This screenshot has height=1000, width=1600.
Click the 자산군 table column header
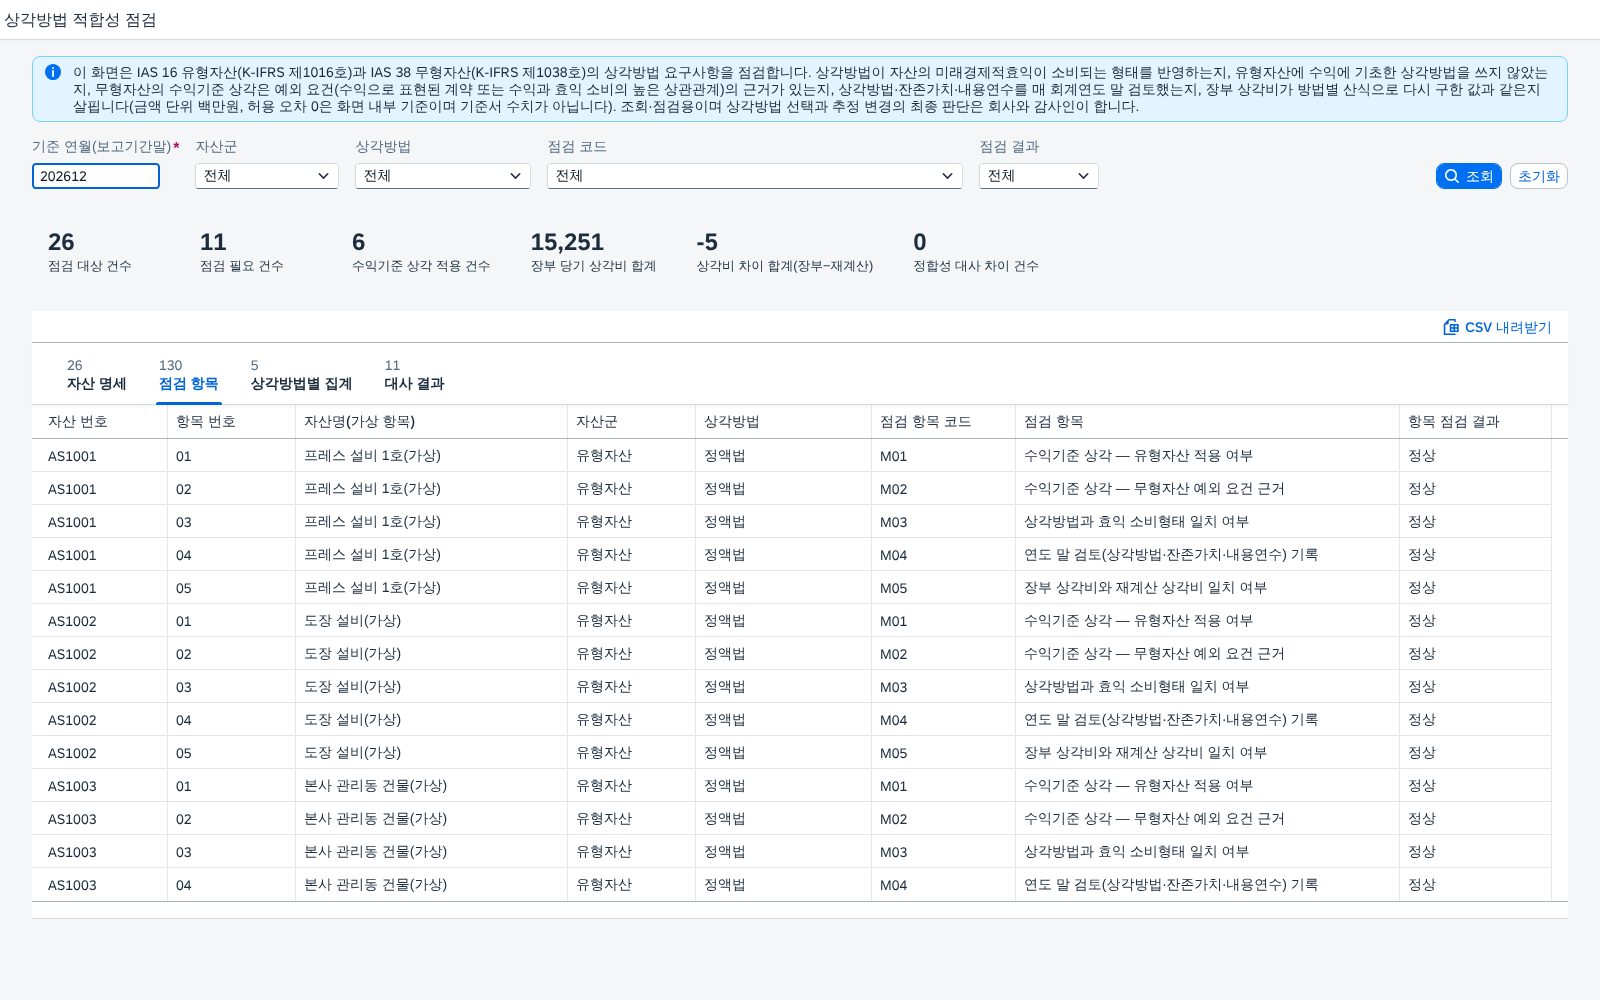point(632,422)
